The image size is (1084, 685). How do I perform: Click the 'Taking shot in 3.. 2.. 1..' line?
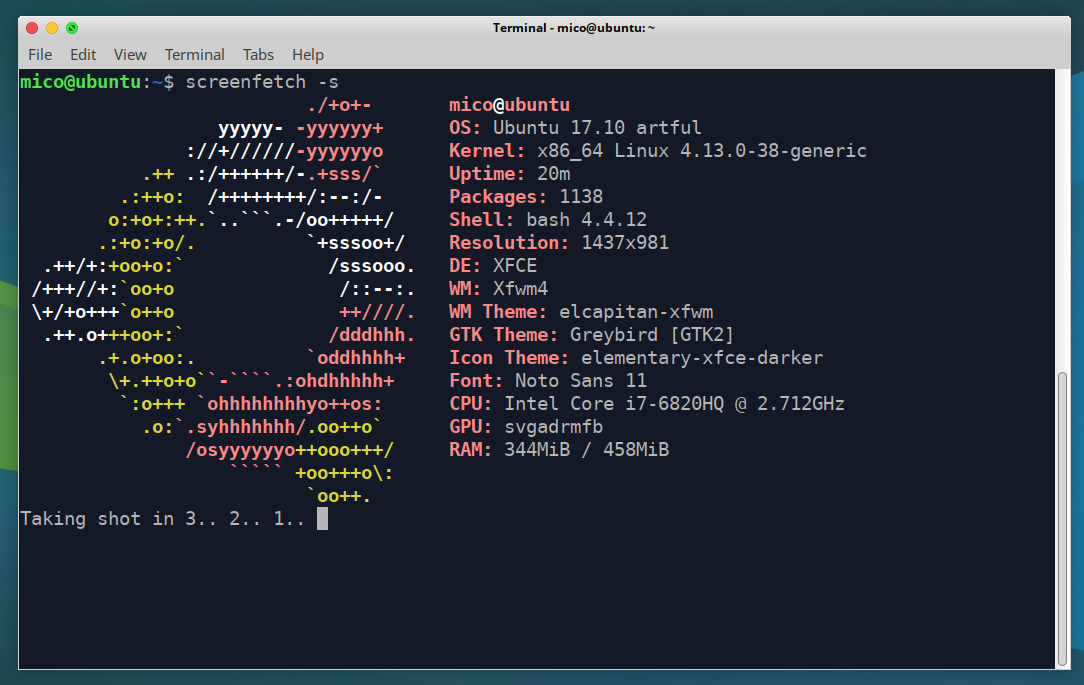(162, 518)
